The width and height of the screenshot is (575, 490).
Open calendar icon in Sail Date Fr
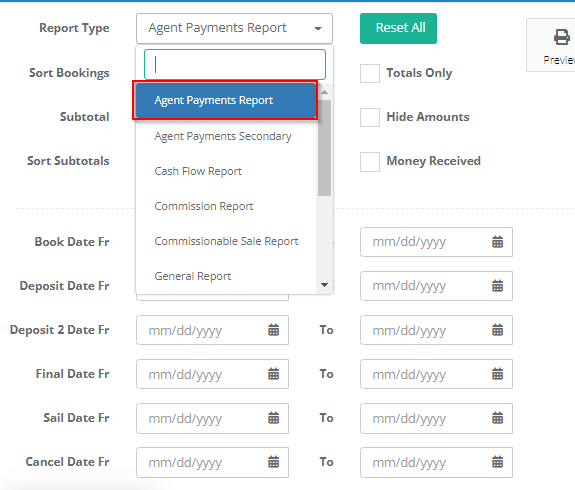(x=274, y=418)
